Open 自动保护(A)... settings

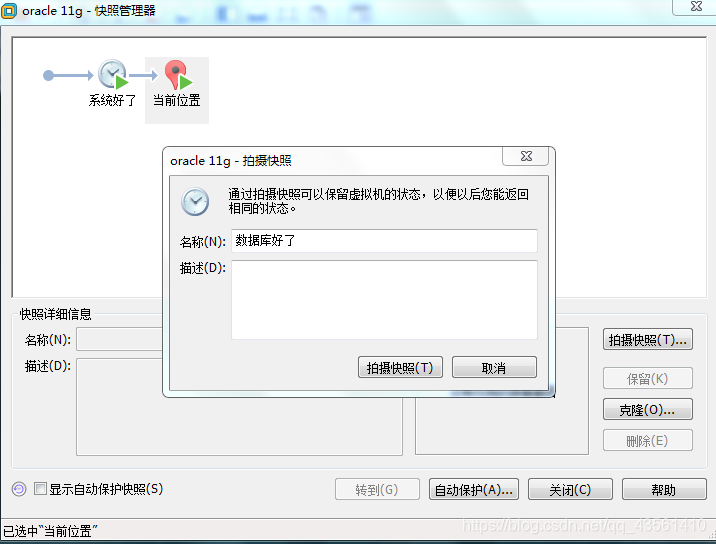[474, 489]
